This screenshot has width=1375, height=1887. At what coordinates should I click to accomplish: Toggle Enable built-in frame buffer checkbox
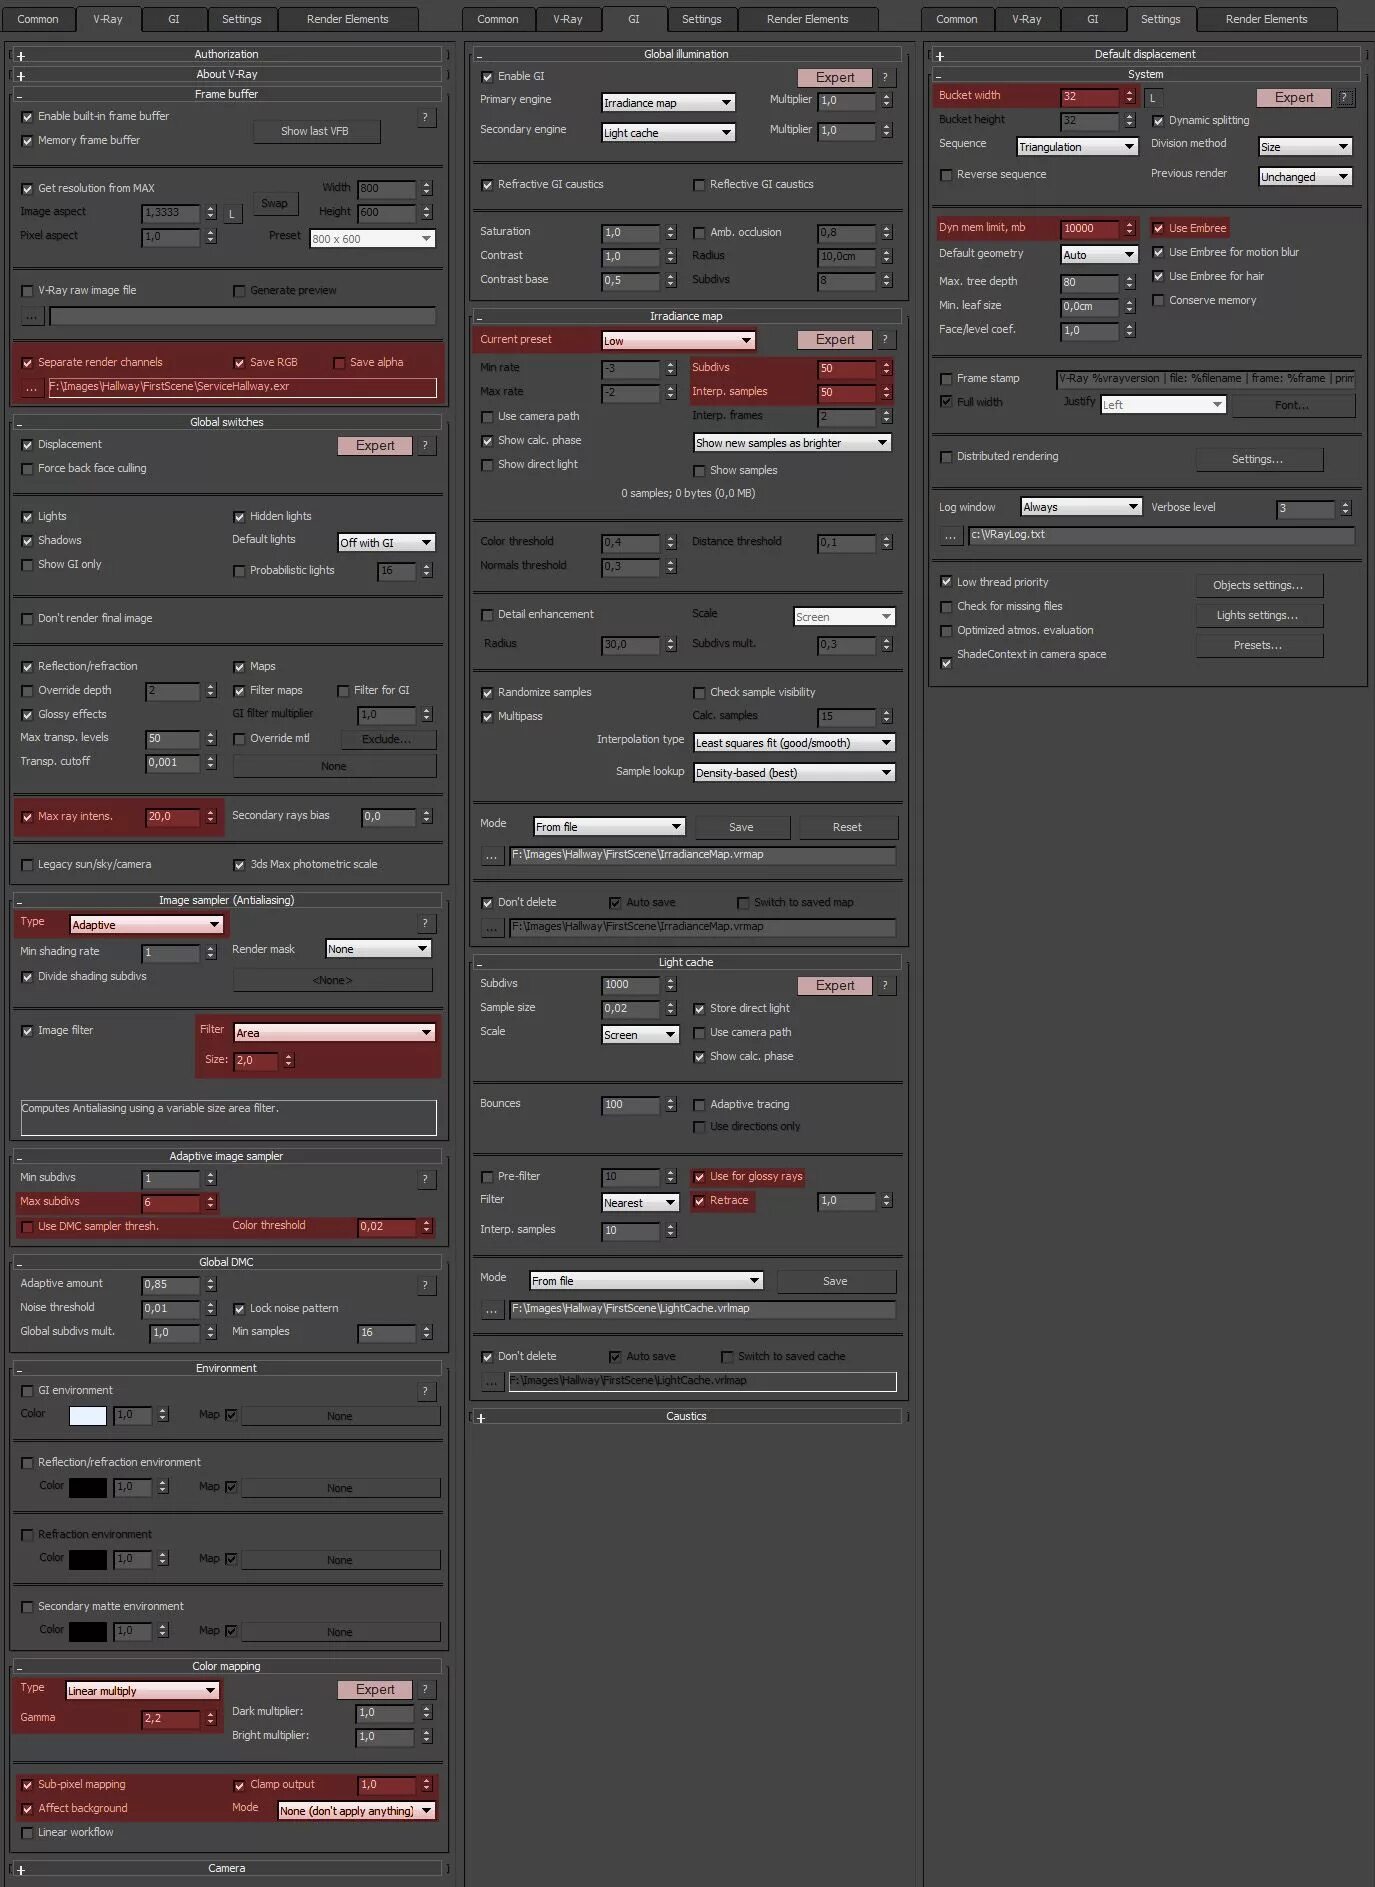(27, 117)
